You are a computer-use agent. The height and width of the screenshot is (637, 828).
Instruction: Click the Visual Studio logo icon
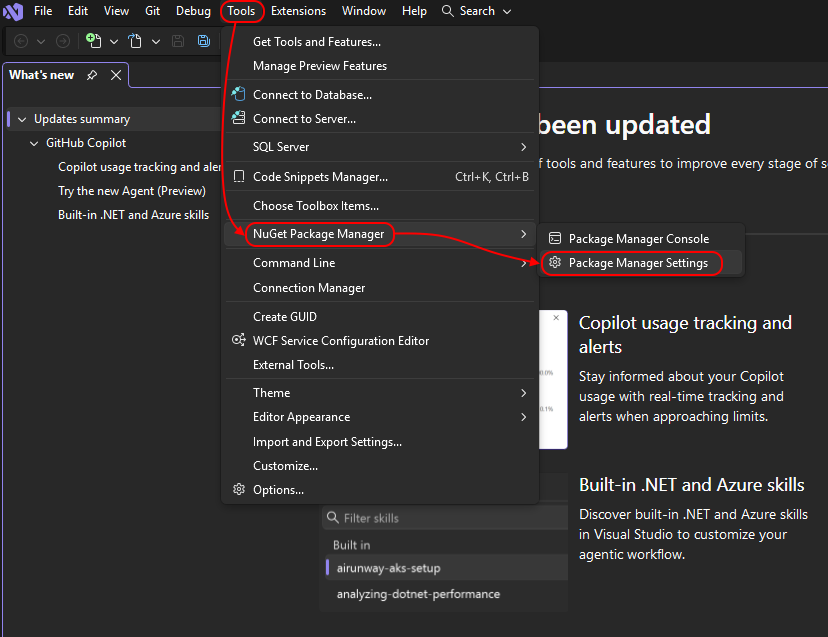pyautogui.click(x=13, y=11)
